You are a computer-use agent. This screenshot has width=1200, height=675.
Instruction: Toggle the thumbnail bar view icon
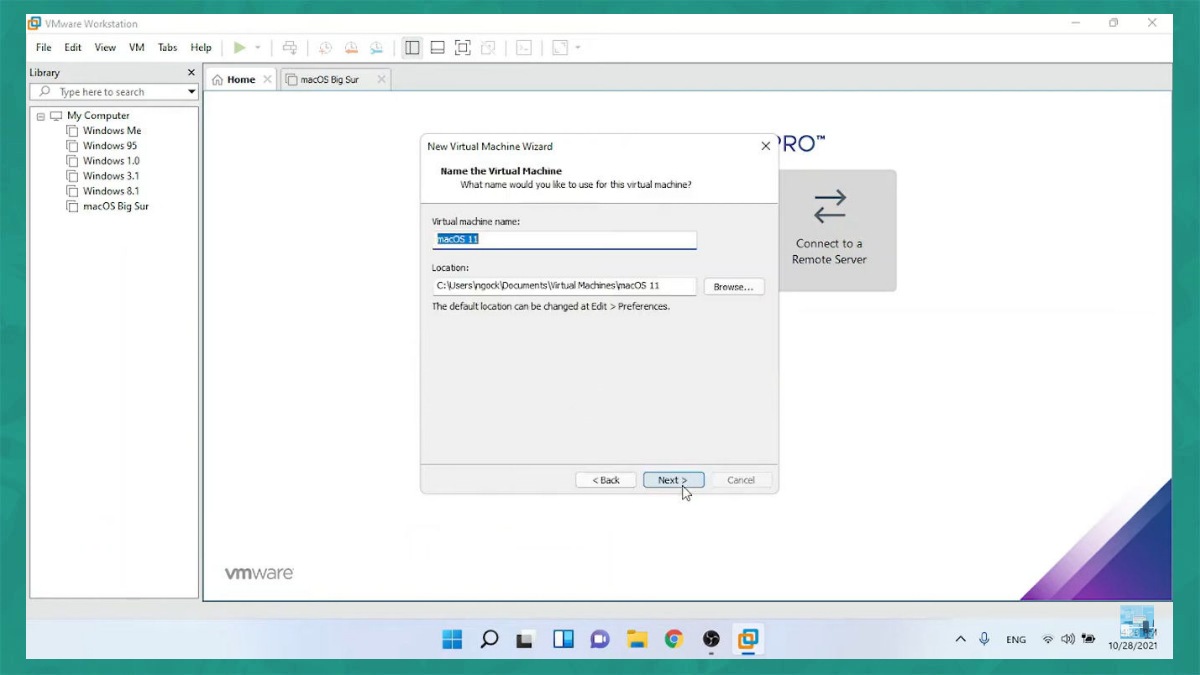coord(437,47)
